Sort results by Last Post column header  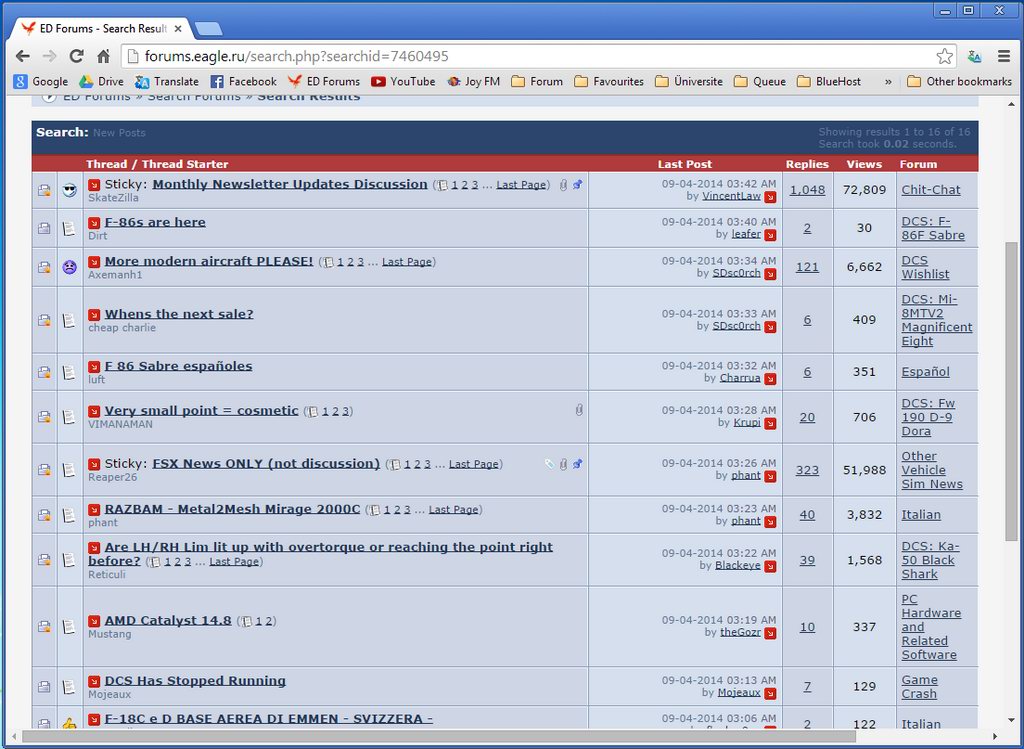coord(684,164)
